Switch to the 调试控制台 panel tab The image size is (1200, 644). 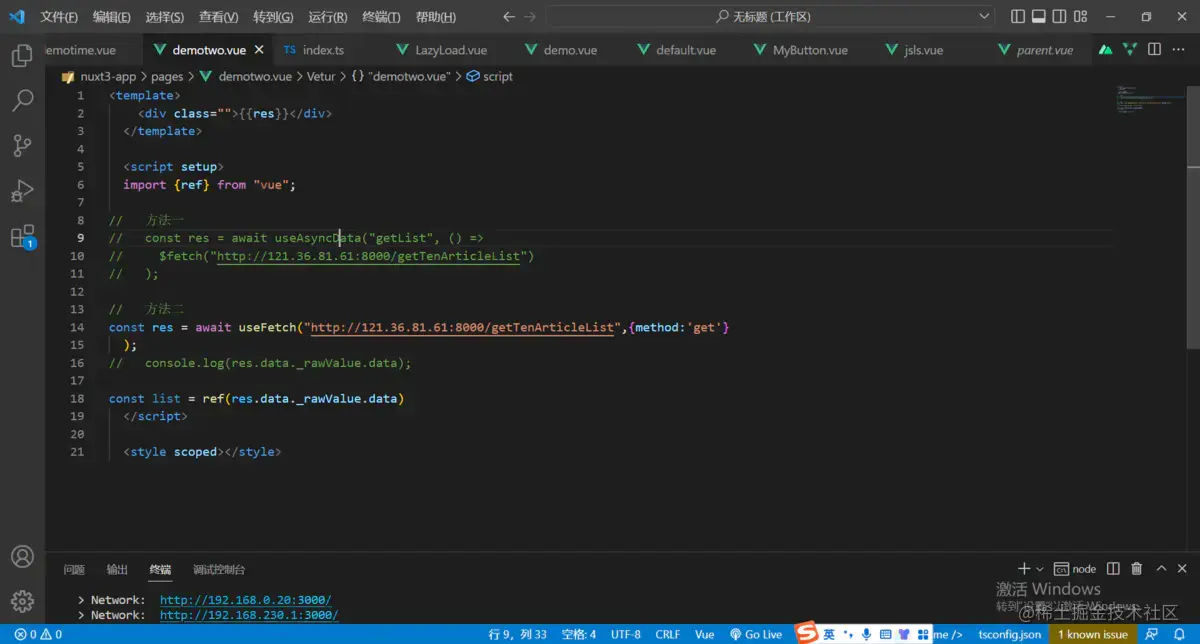pos(219,569)
